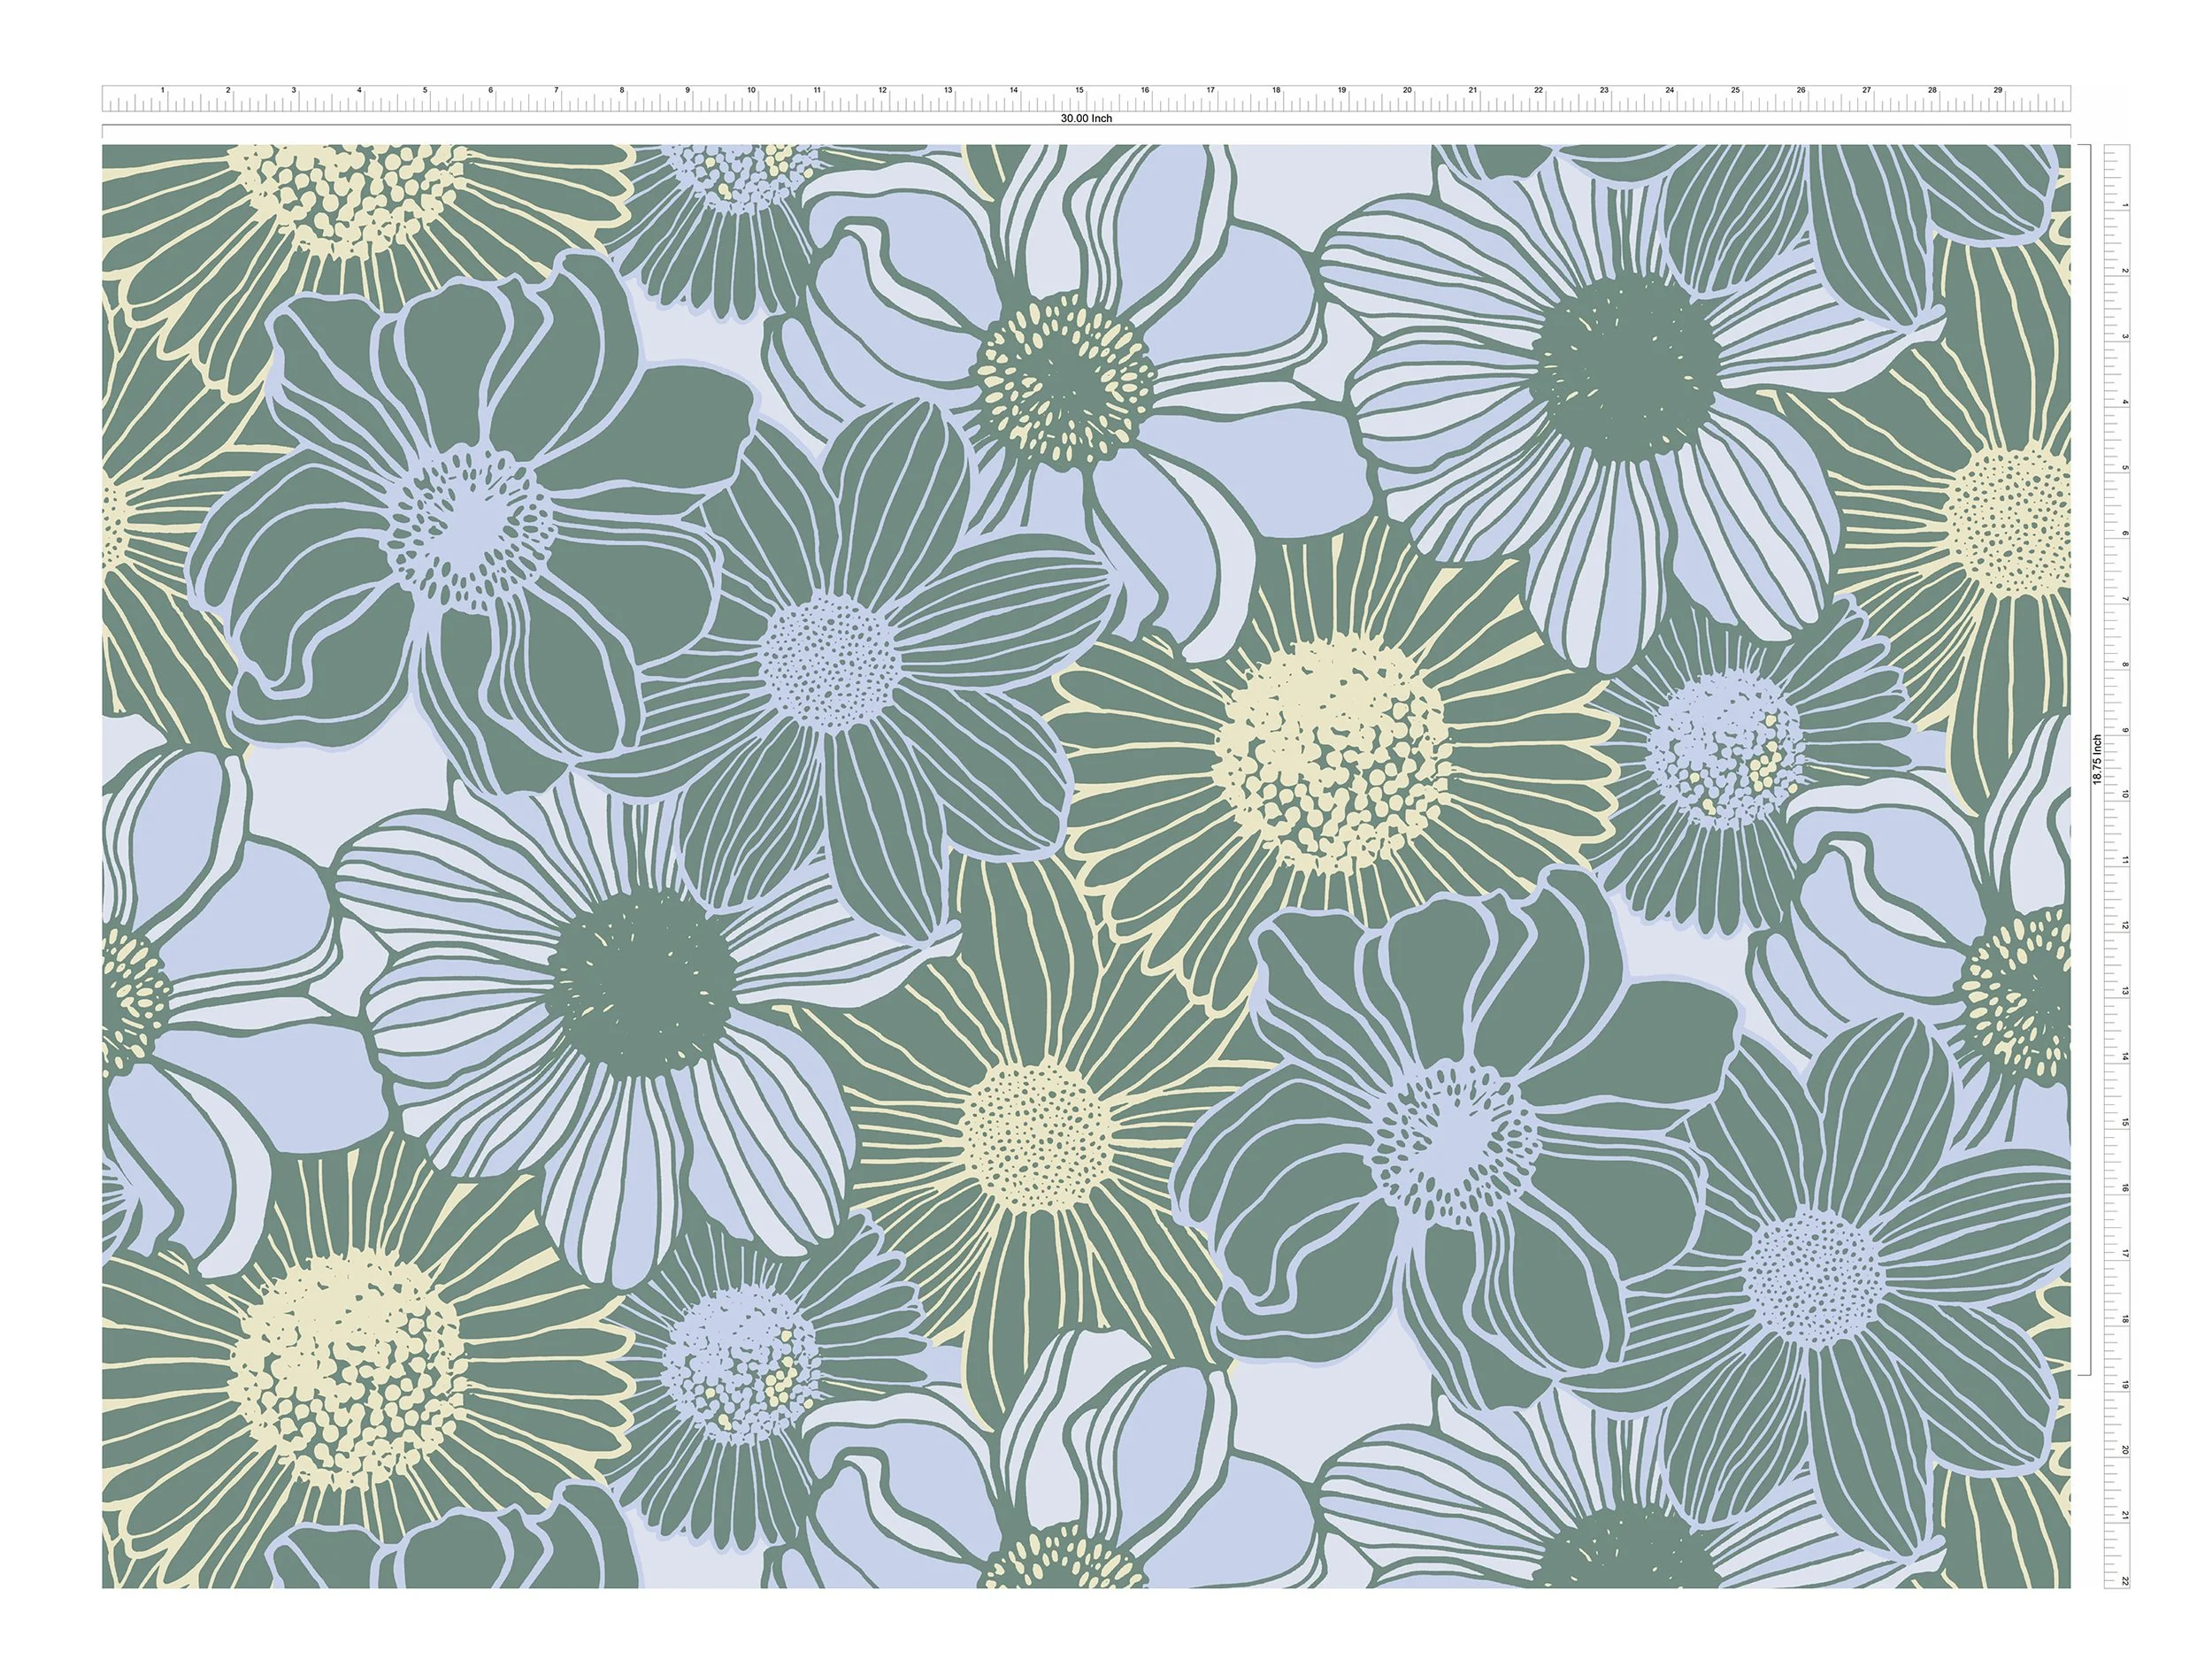Click the "30.00 Inch" width label

pos(1086,118)
